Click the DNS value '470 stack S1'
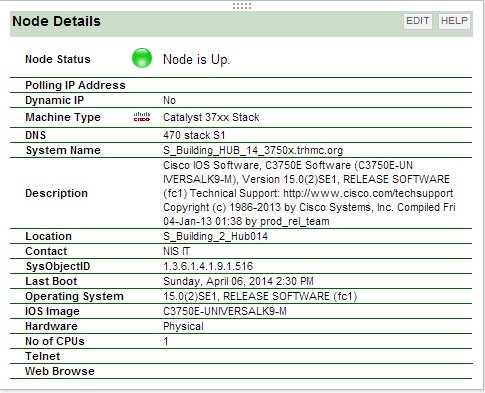Viewport: 485px width, 393px height. (194, 135)
